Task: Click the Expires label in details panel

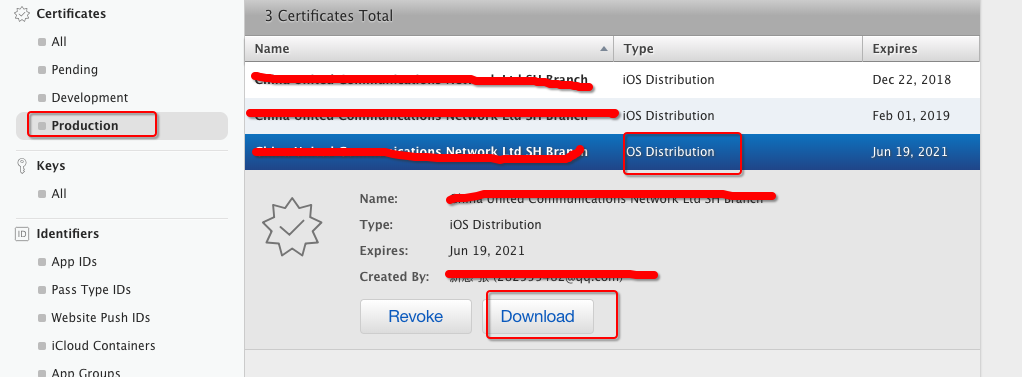Action: [x=384, y=251]
